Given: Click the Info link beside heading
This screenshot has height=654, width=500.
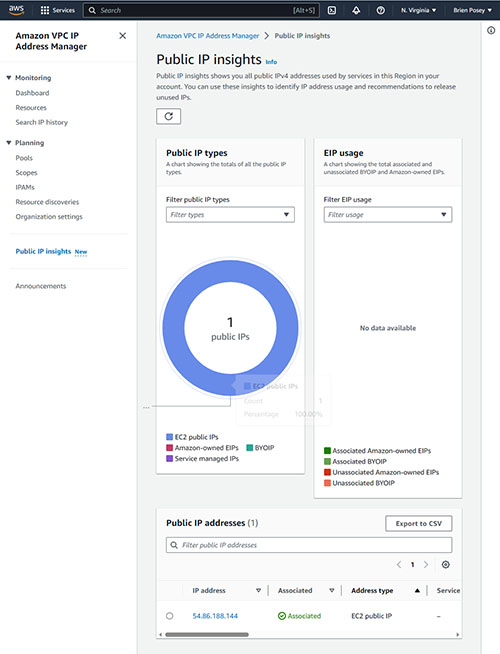Looking at the screenshot, I should [x=271, y=62].
